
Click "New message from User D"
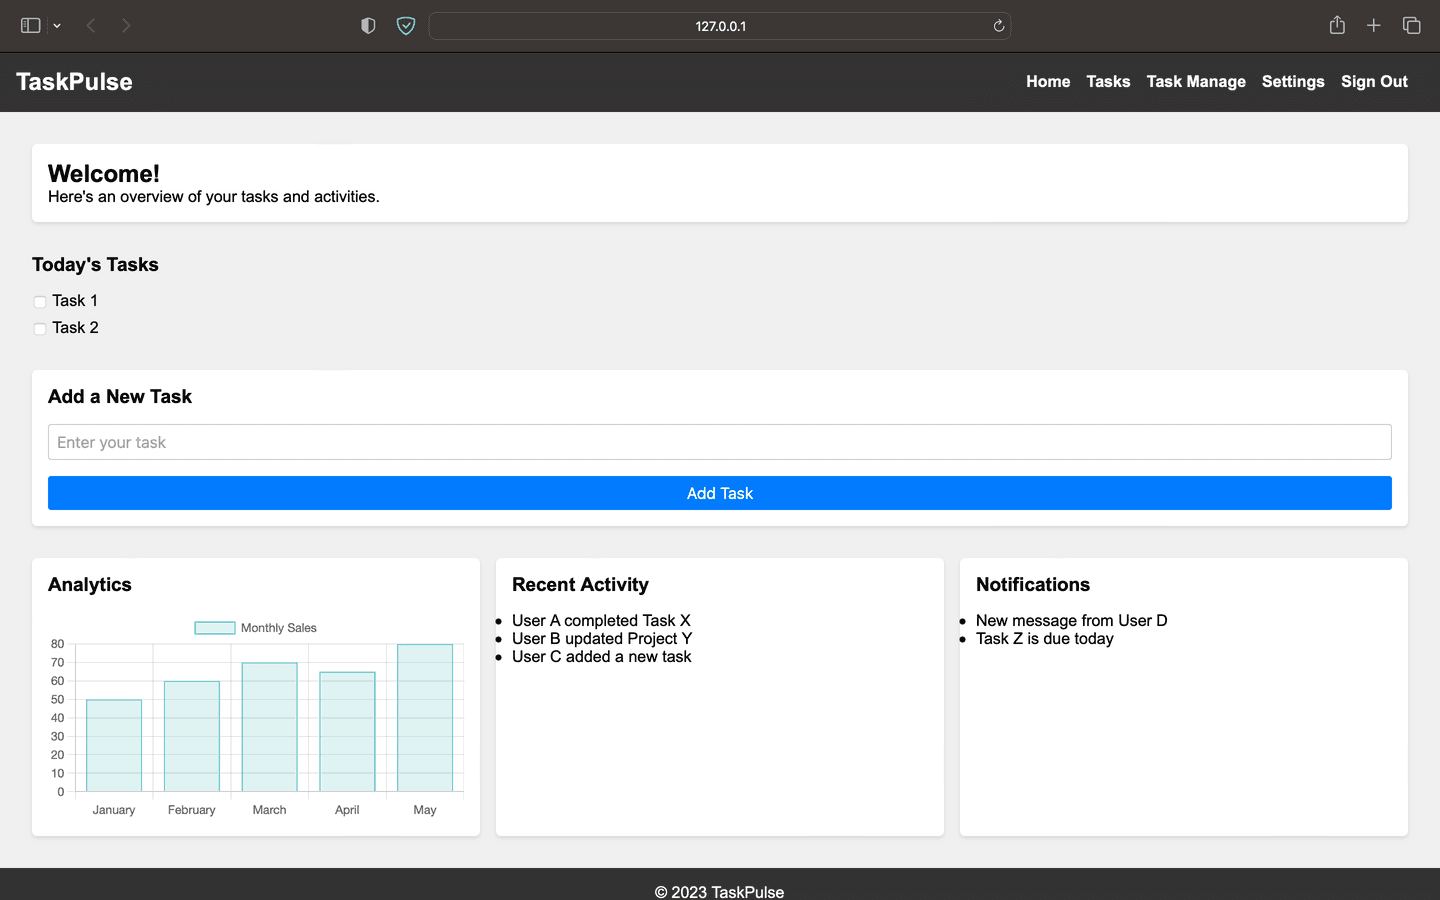pos(1072,621)
